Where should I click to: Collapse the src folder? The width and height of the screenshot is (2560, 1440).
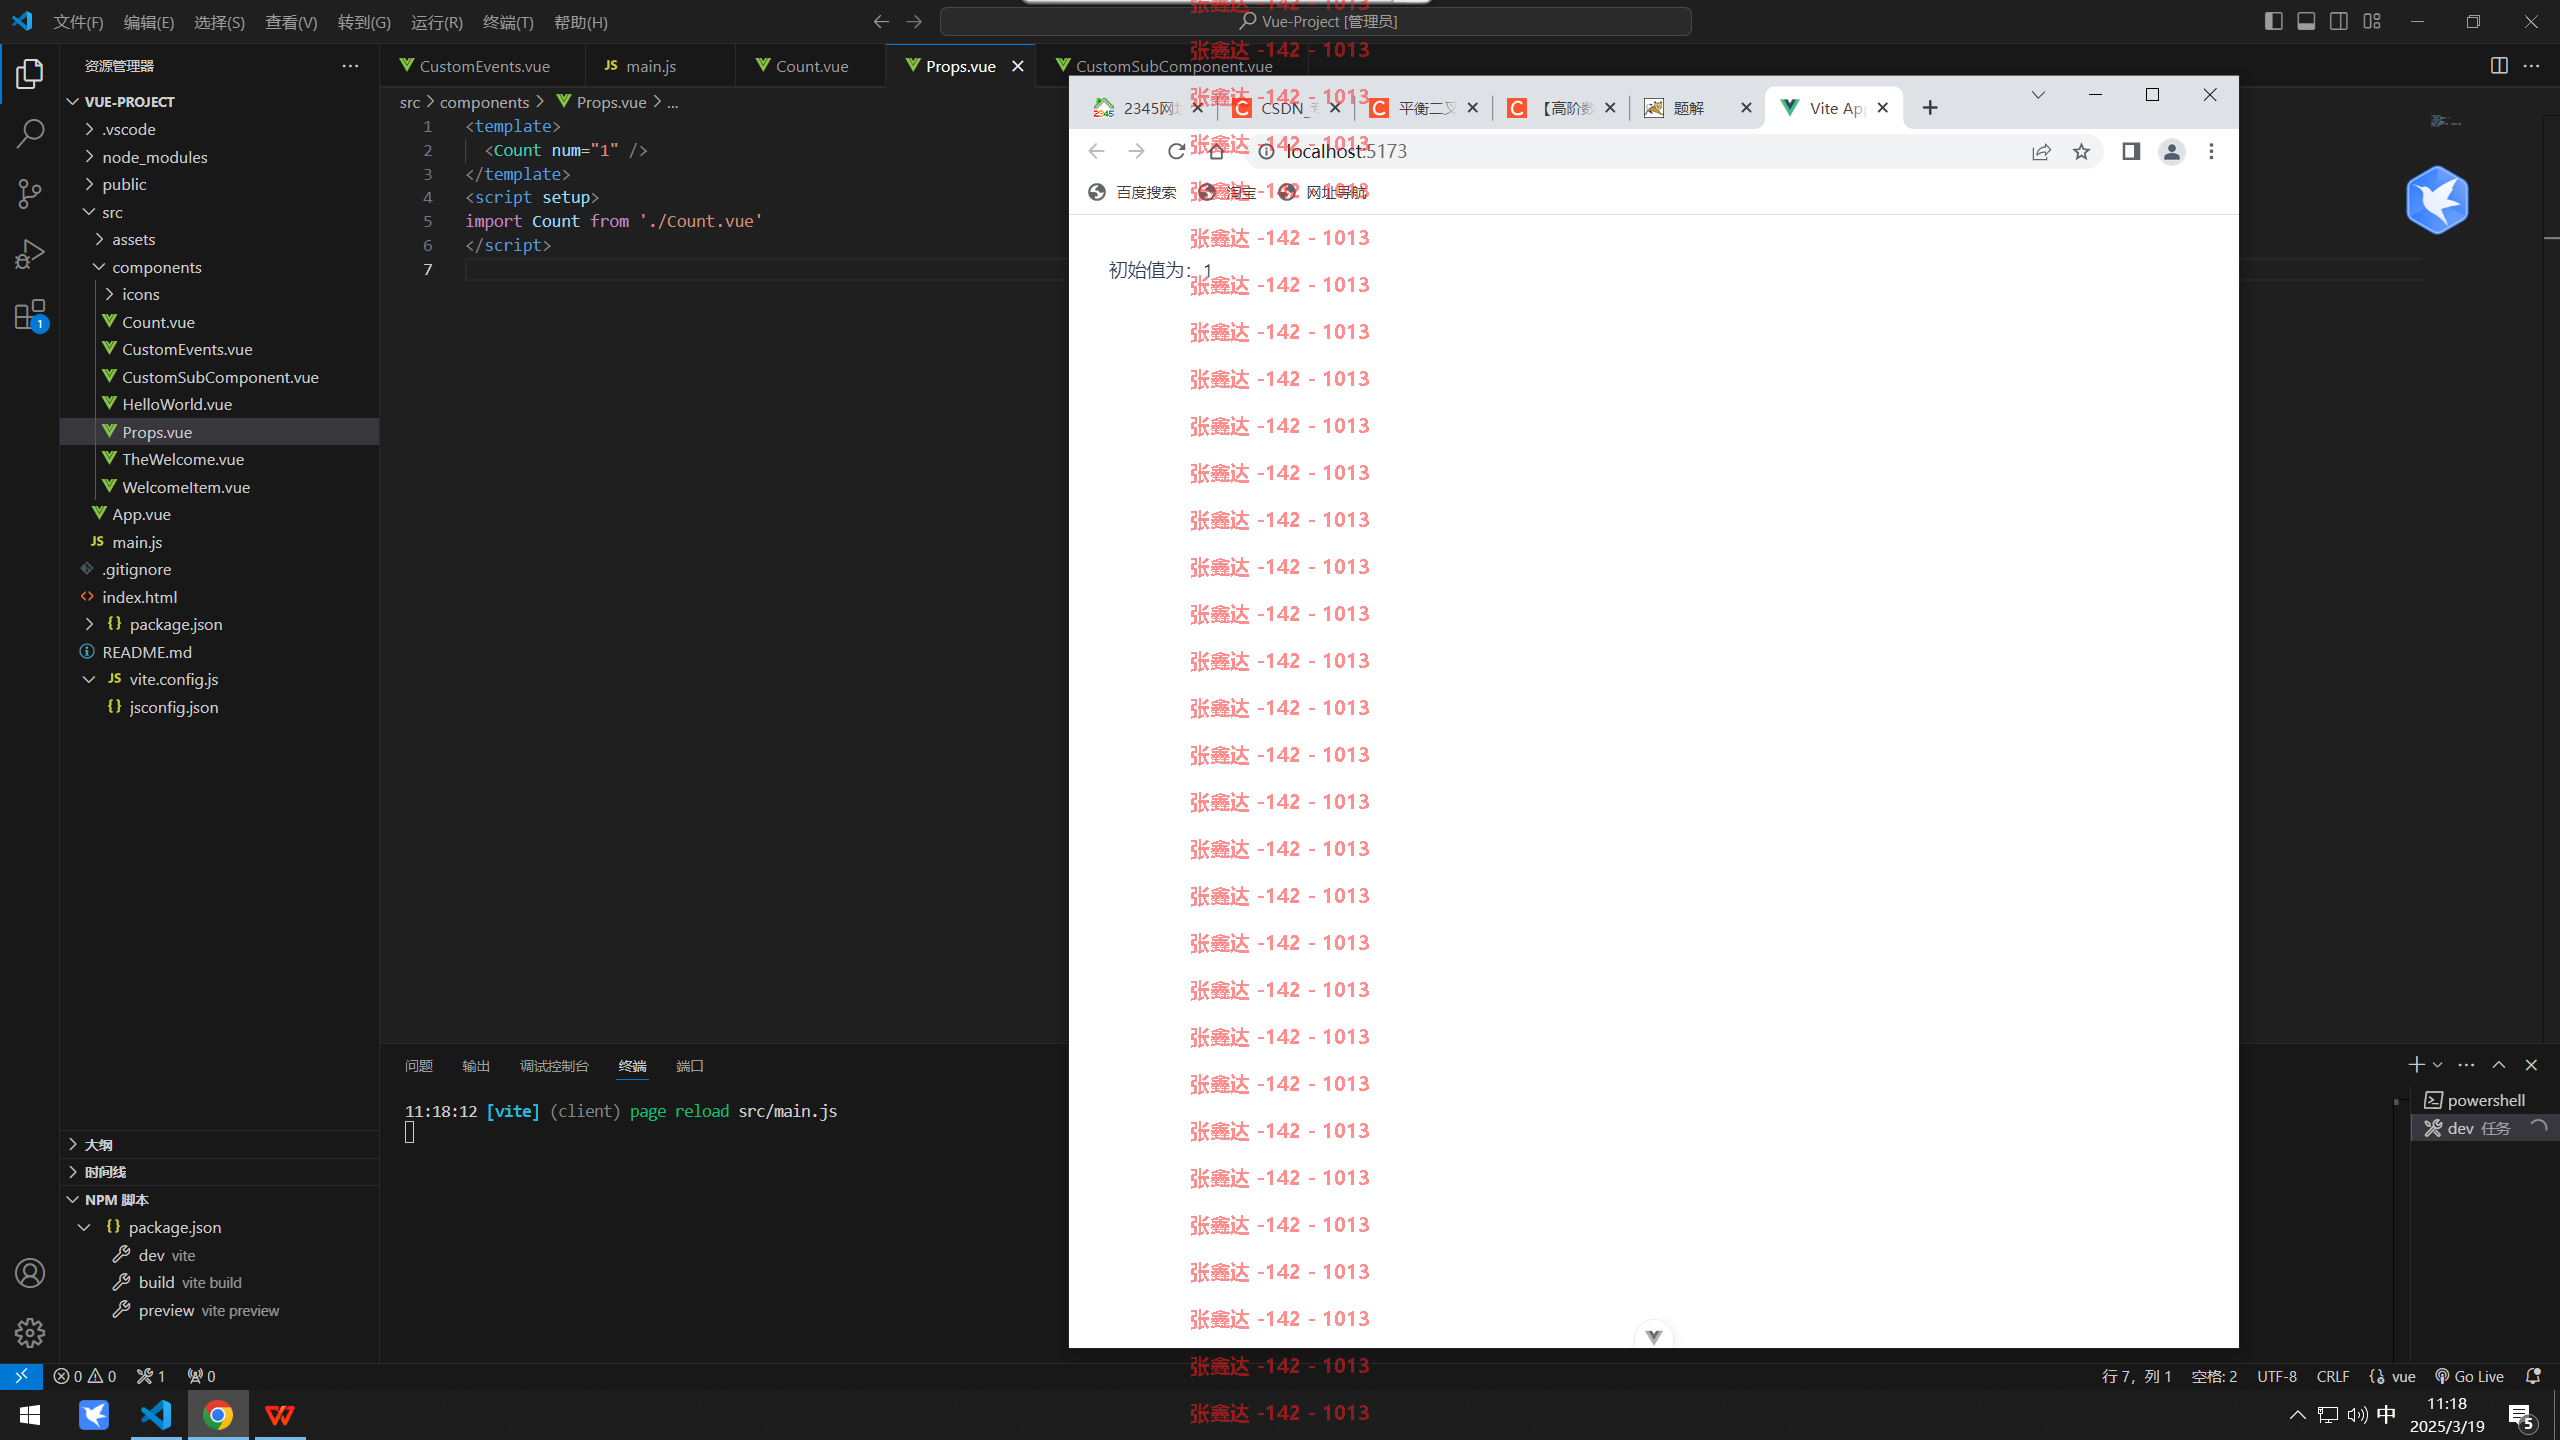pyautogui.click(x=219, y=212)
